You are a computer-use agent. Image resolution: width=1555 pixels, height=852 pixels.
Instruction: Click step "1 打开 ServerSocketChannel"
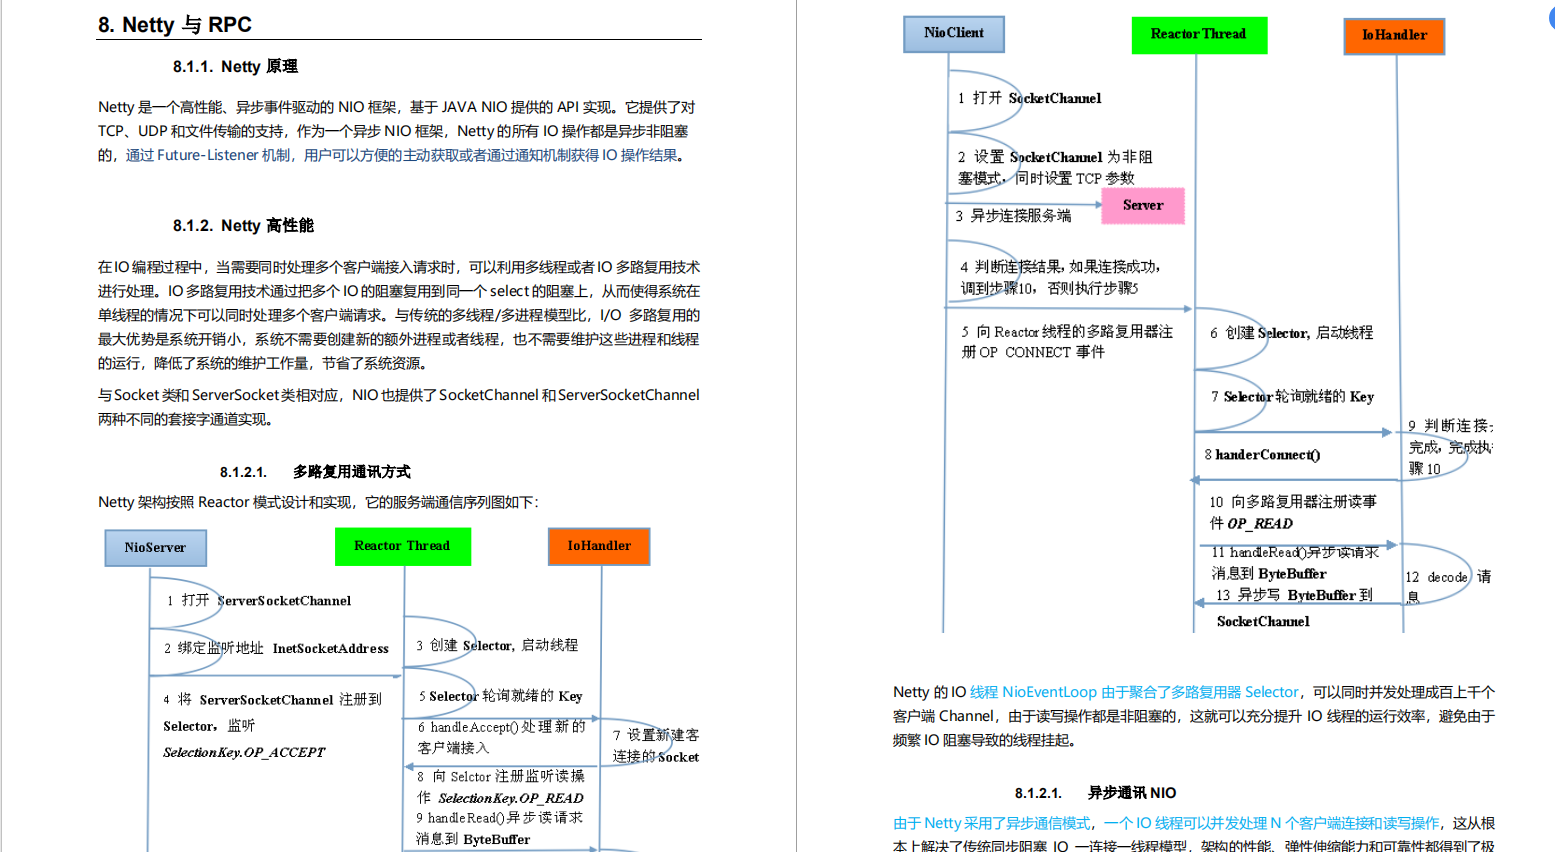[x=259, y=601]
